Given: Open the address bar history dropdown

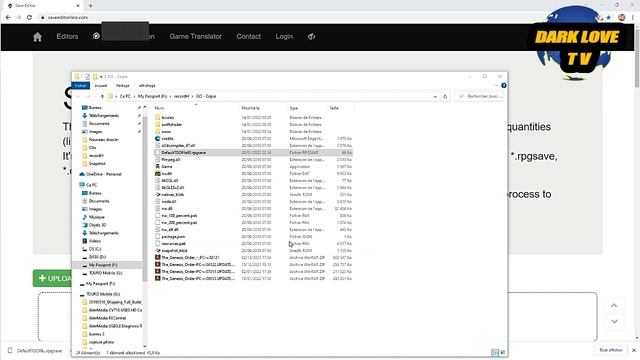Looking at the screenshot, I should tap(435, 97).
